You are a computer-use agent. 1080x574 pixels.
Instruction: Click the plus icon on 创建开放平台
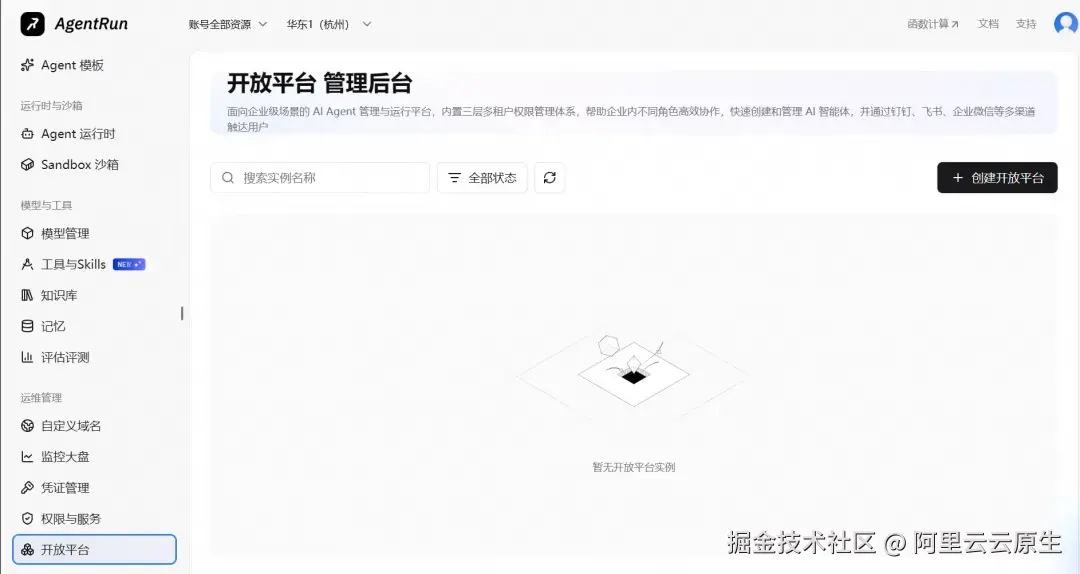pos(957,178)
